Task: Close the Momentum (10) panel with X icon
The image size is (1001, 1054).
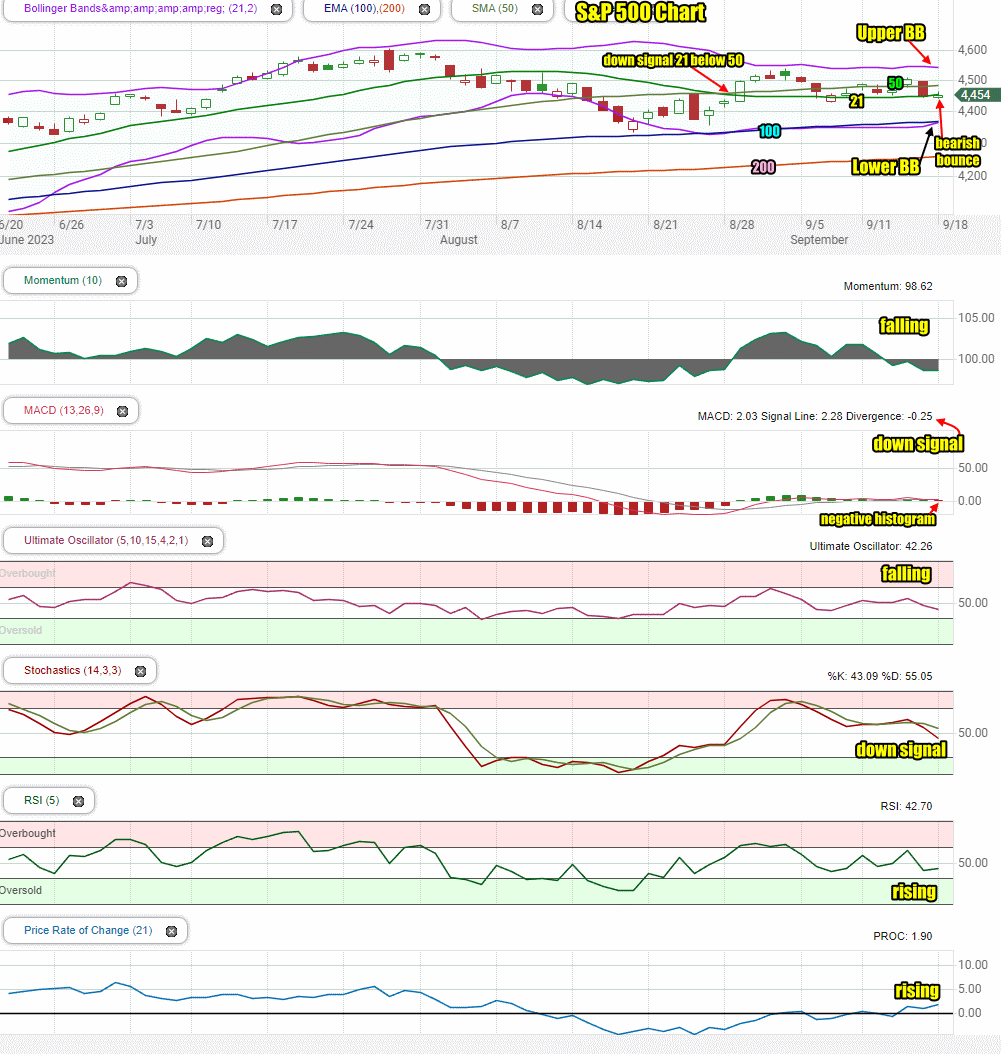Action: pos(121,282)
